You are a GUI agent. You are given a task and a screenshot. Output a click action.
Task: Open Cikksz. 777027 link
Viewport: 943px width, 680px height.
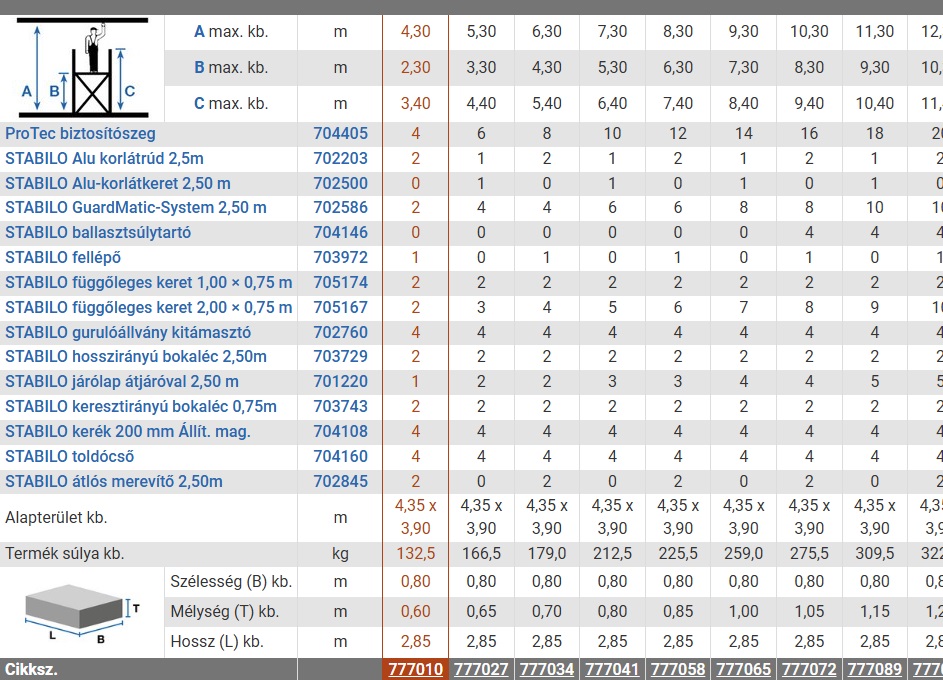pyautogui.click(x=481, y=669)
